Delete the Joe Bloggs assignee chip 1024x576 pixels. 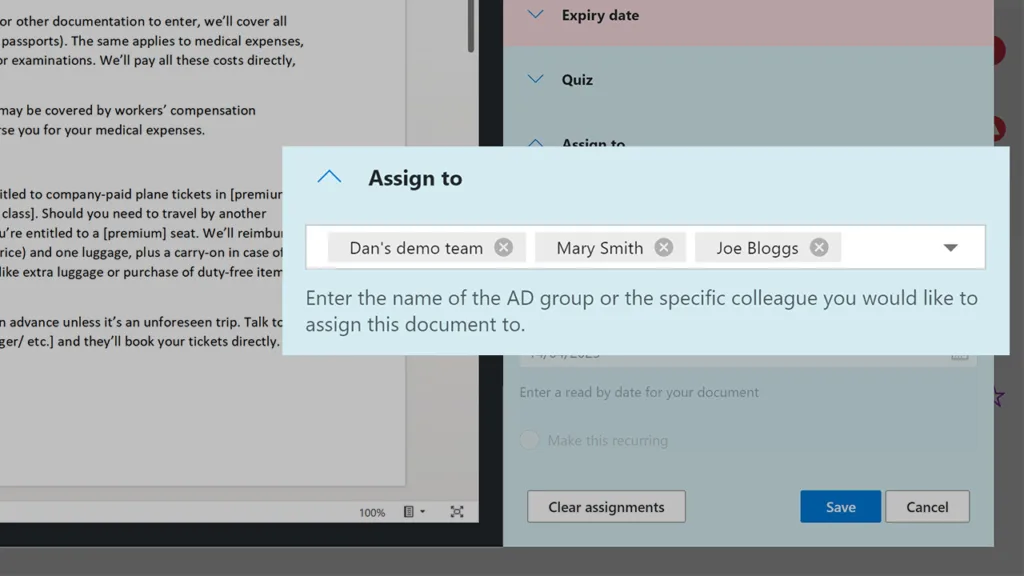tap(819, 248)
